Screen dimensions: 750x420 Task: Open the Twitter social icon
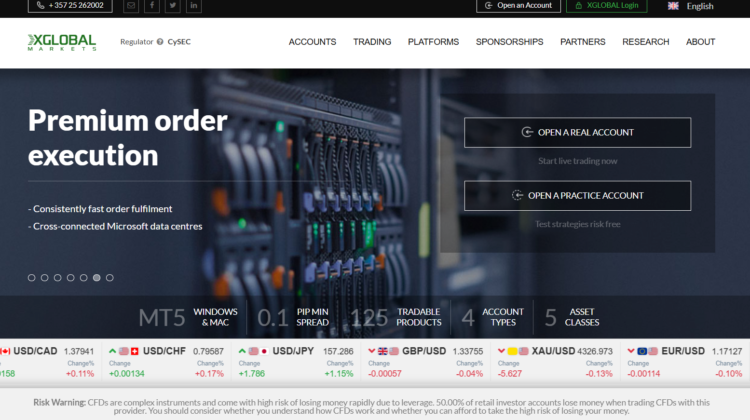pyautogui.click(x=172, y=6)
